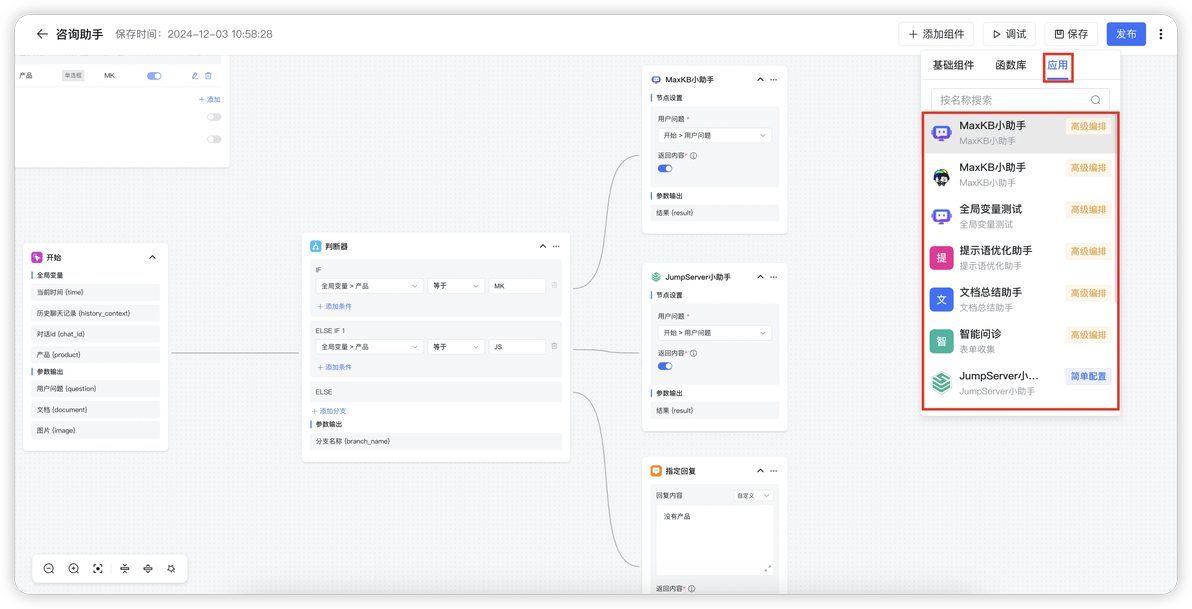Delete the ELSE IF 1 condition with JS value
Image resolution: width=1192 pixels, height=609 pixels.
tap(554, 347)
